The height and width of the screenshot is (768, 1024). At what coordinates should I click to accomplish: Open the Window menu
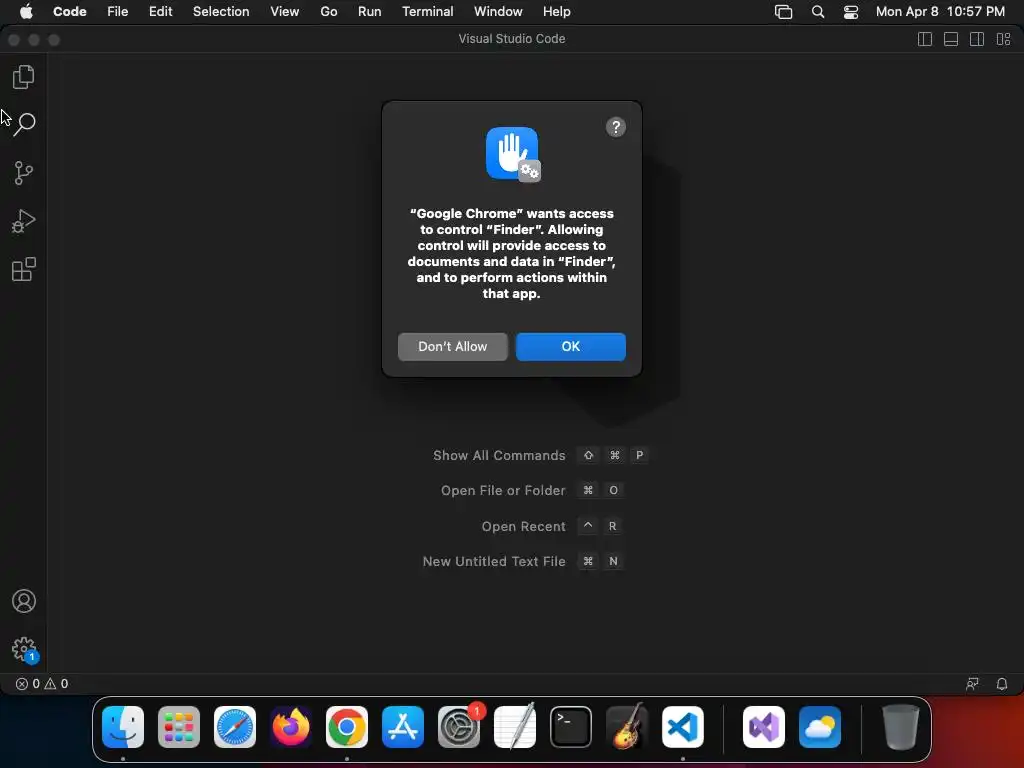498,12
